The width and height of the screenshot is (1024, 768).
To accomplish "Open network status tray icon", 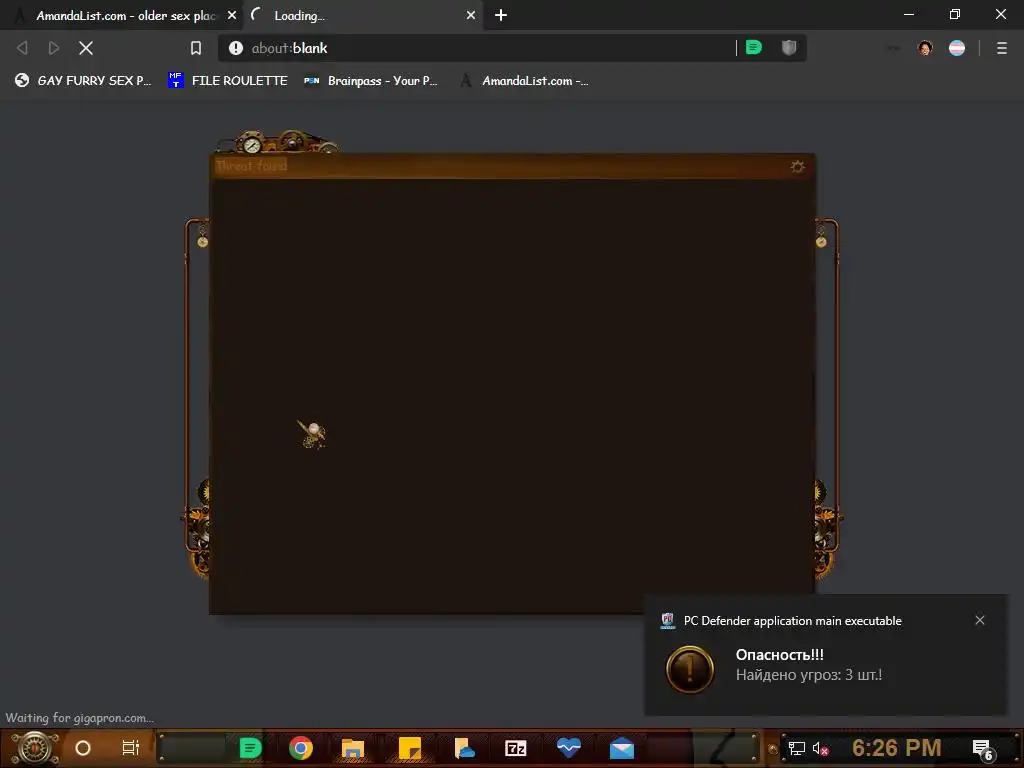I will 796,748.
